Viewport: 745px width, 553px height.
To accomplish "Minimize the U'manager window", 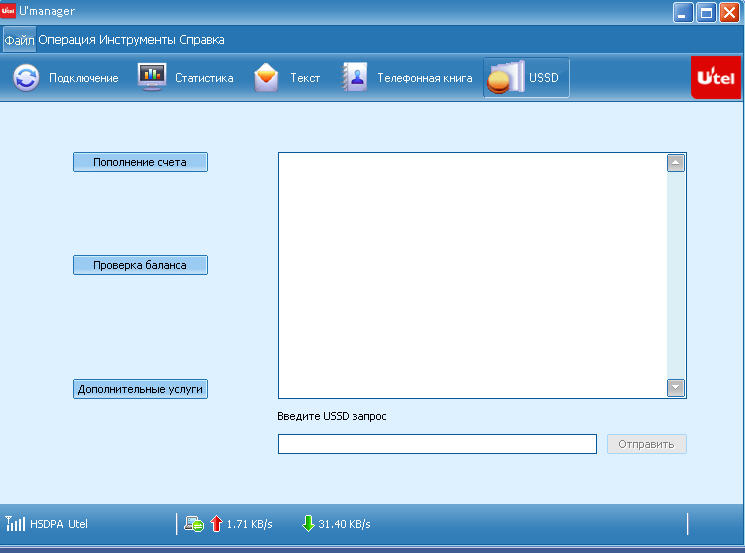I will (683, 12).
